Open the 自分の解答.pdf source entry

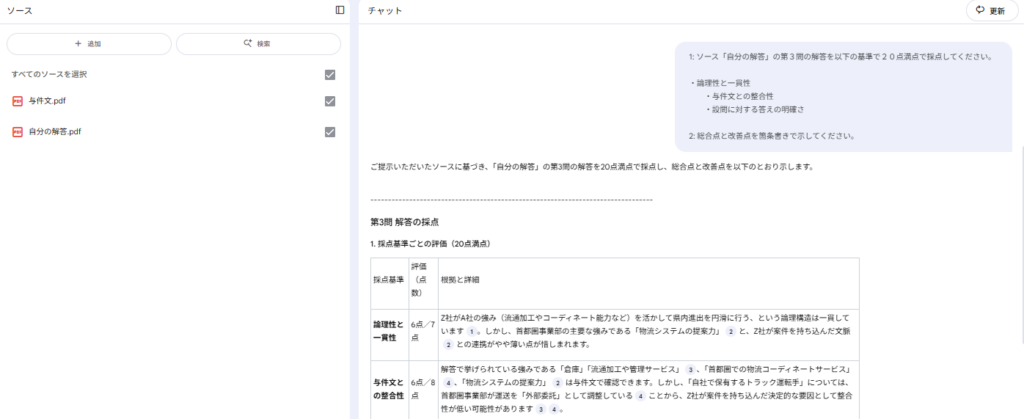[x=55, y=132]
